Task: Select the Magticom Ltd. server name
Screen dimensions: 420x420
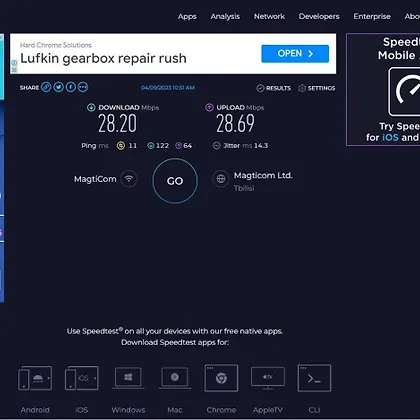Action: click(x=263, y=175)
